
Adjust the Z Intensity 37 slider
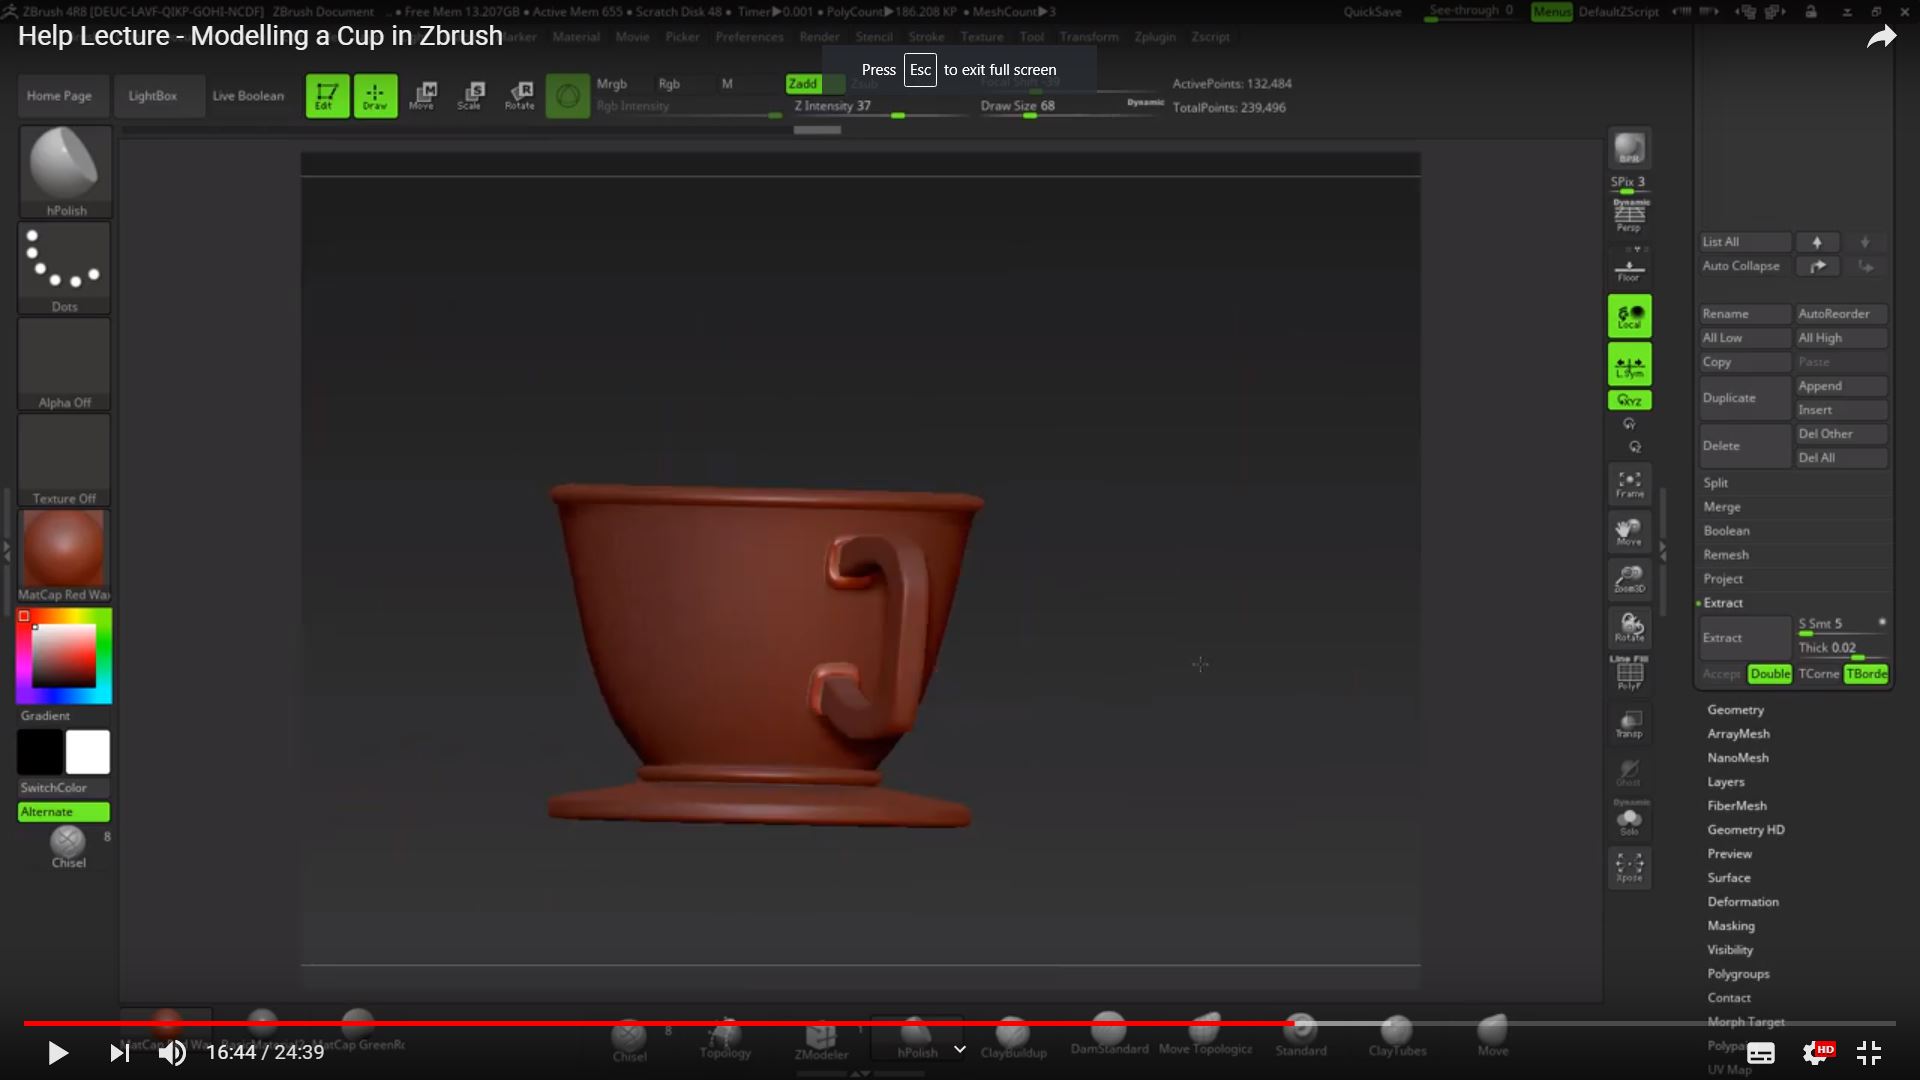pyautogui.click(x=881, y=107)
